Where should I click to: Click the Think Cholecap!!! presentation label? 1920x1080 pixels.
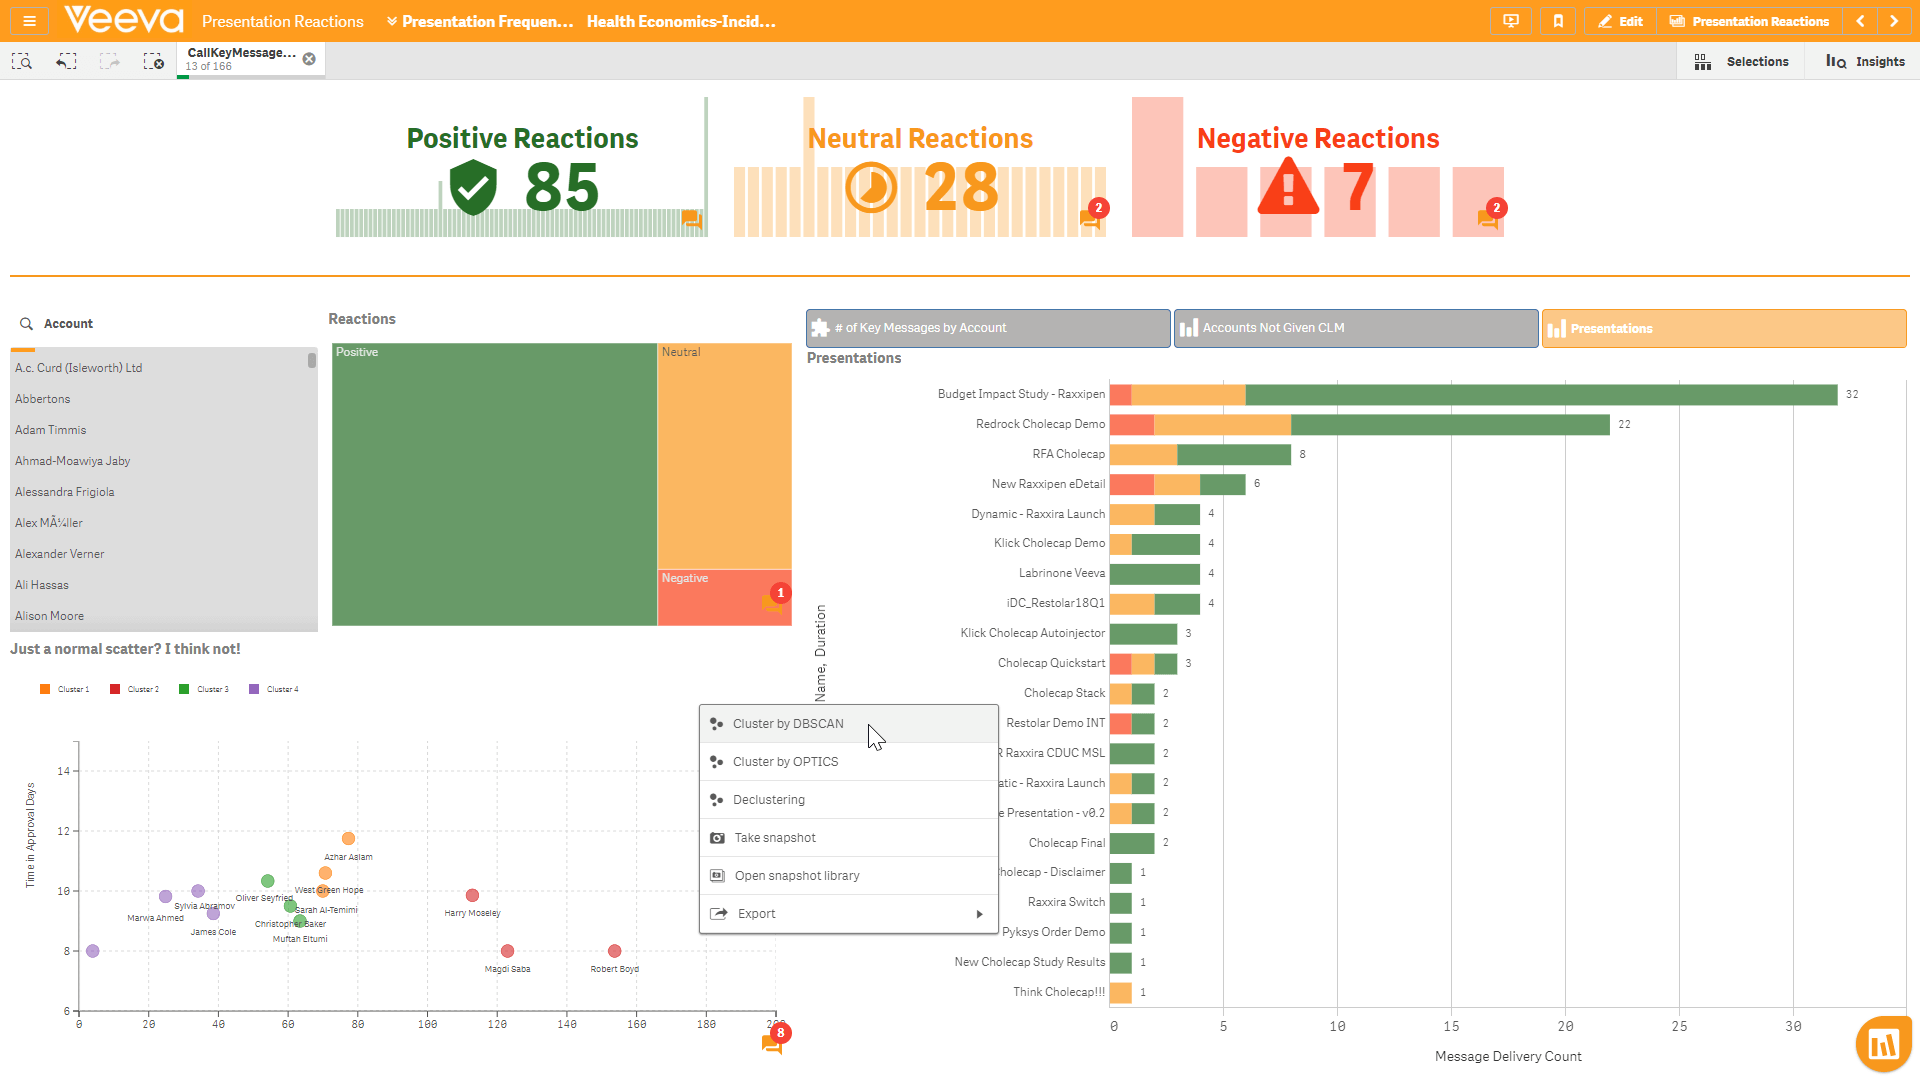click(1059, 992)
